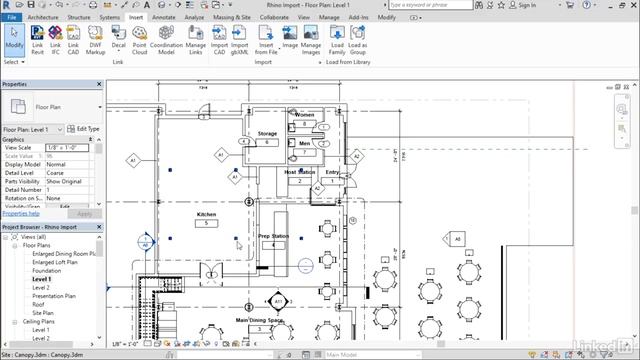Click the Save icon in quick access toolbar
The height and width of the screenshot is (360, 640).
point(31,5)
